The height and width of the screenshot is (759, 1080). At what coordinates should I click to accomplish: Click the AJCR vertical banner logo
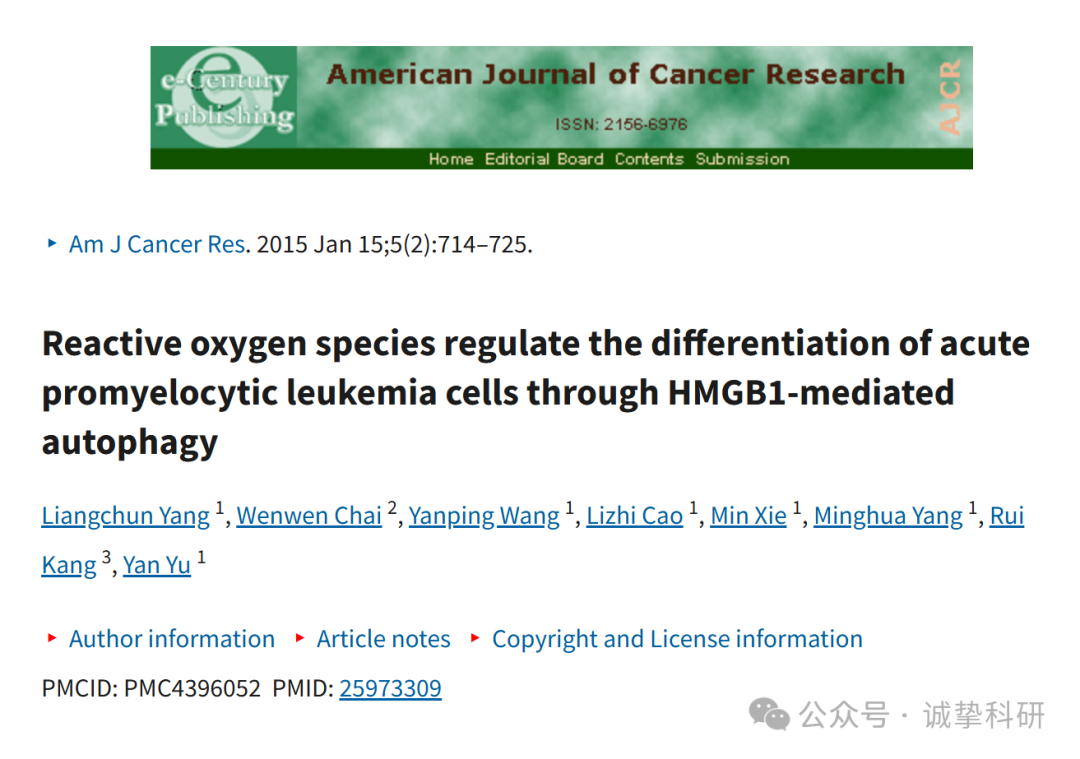(x=950, y=97)
